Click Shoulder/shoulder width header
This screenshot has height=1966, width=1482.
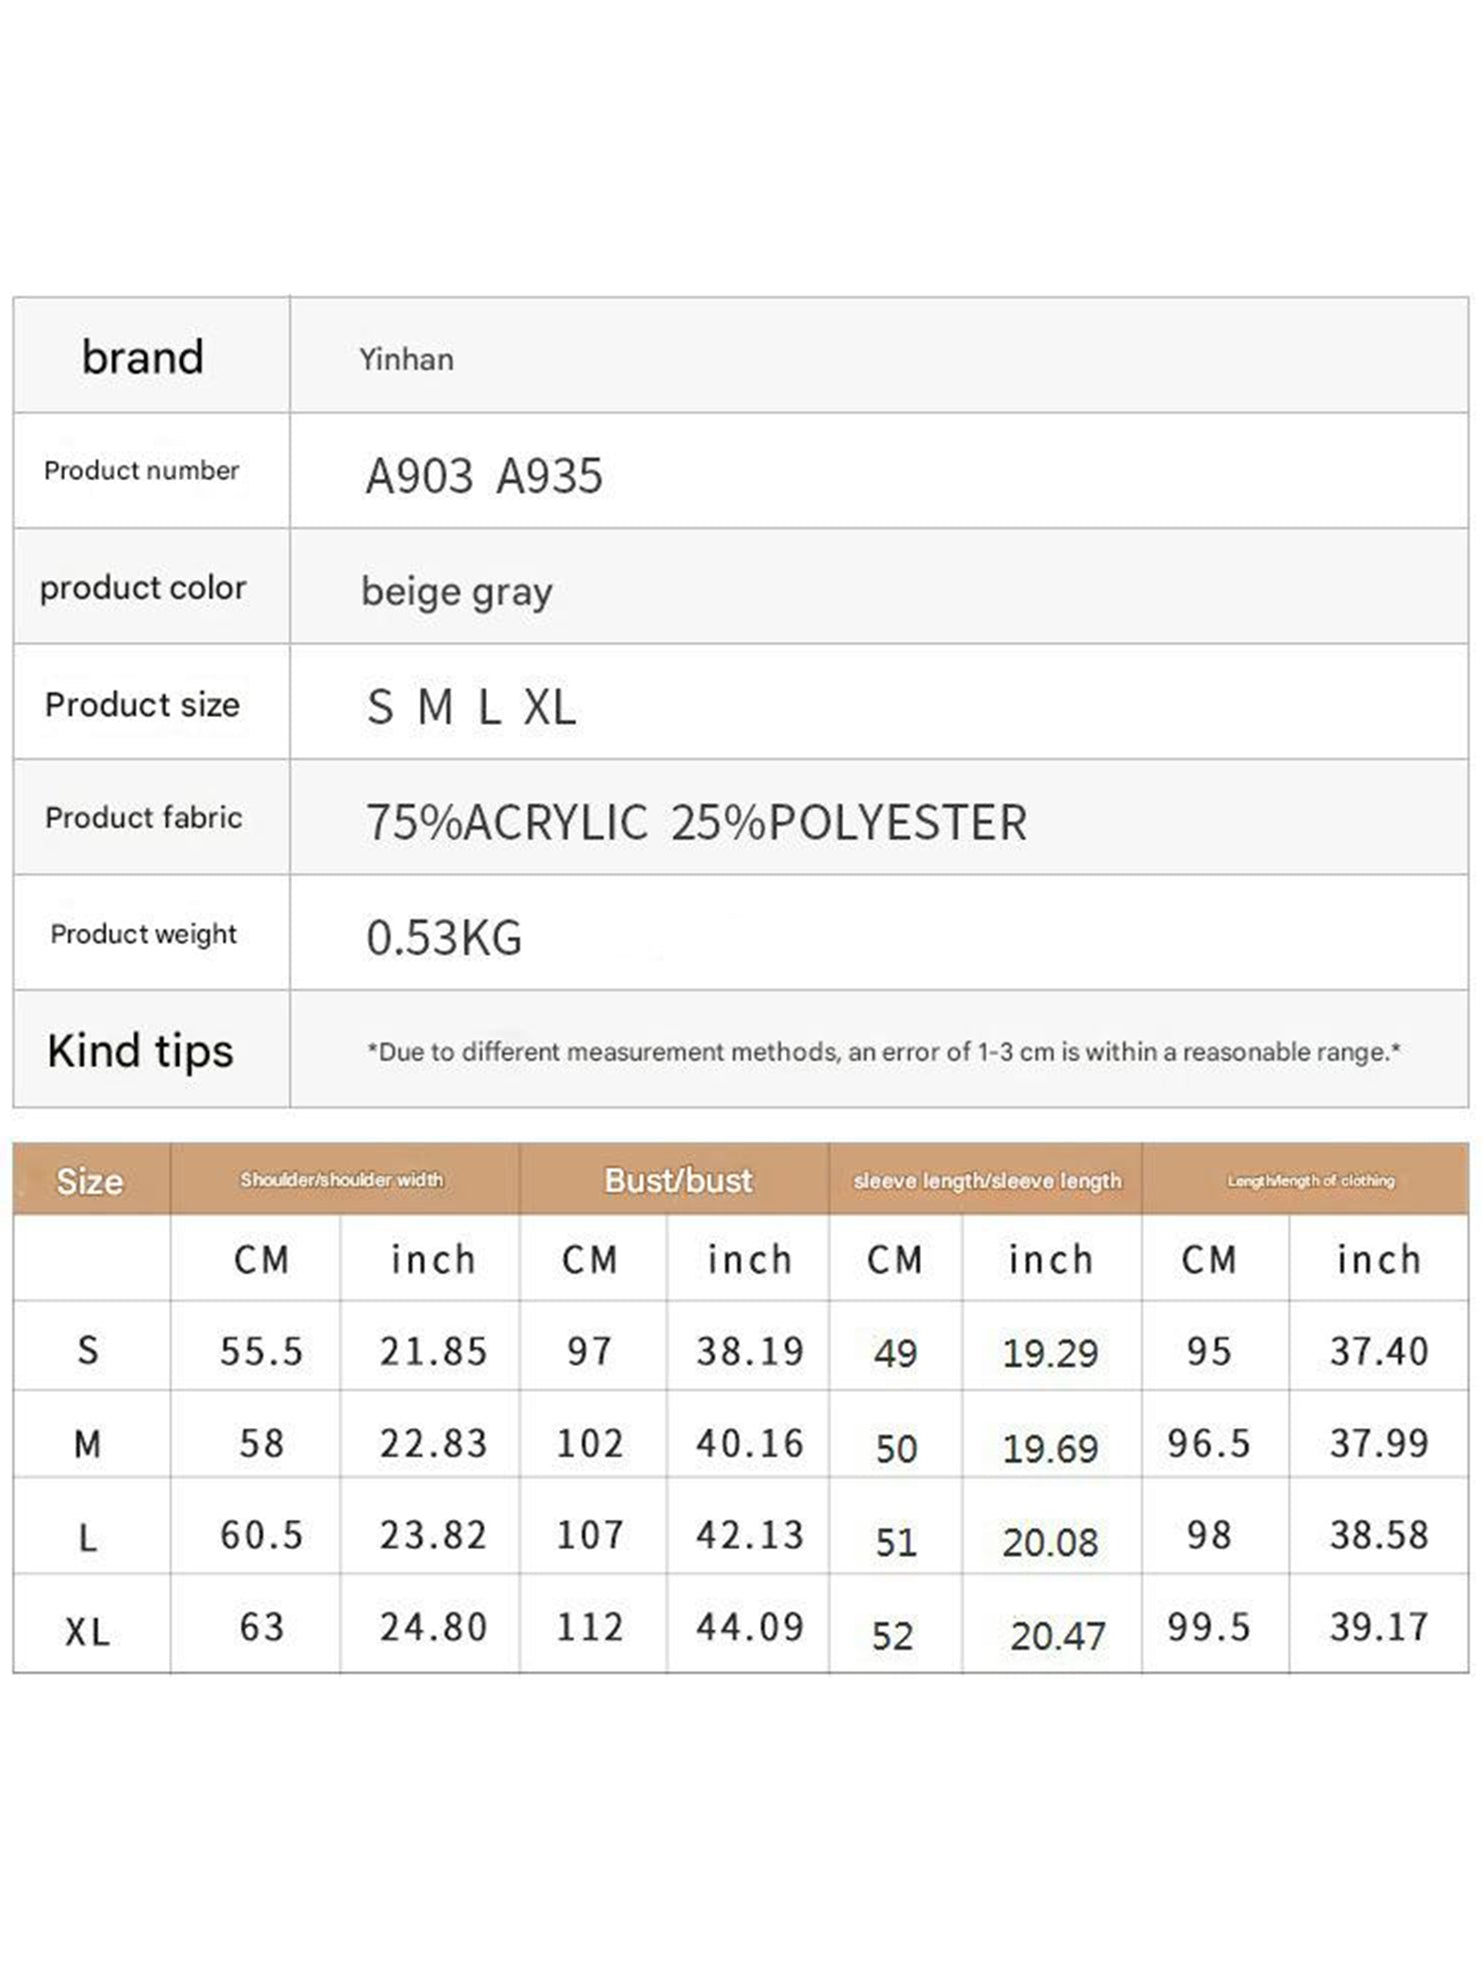[x=342, y=1180]
